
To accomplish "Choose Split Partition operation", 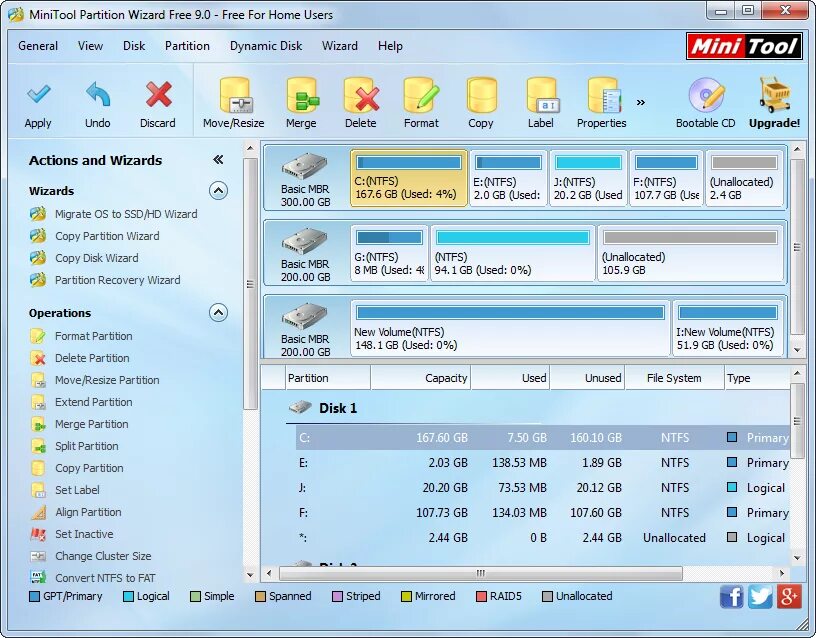I will pos(87,446).
